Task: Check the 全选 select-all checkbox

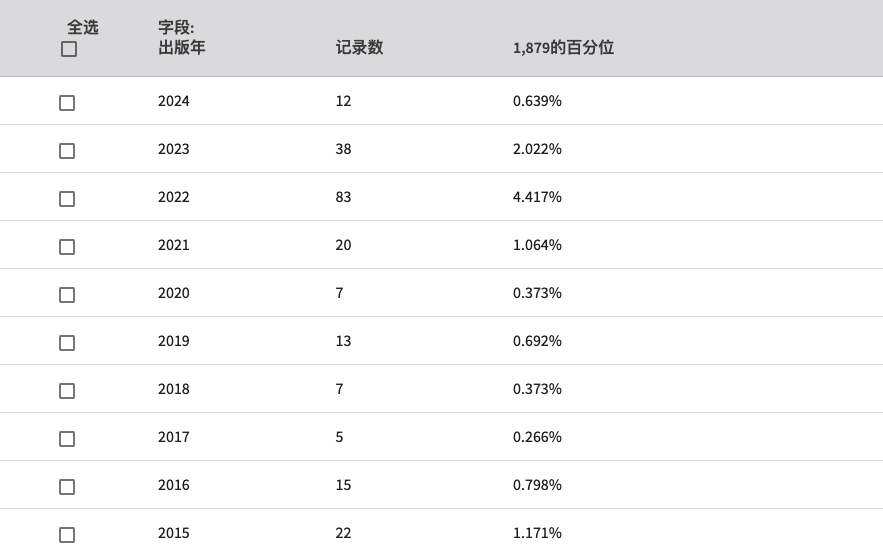Action: pos(69,50)
